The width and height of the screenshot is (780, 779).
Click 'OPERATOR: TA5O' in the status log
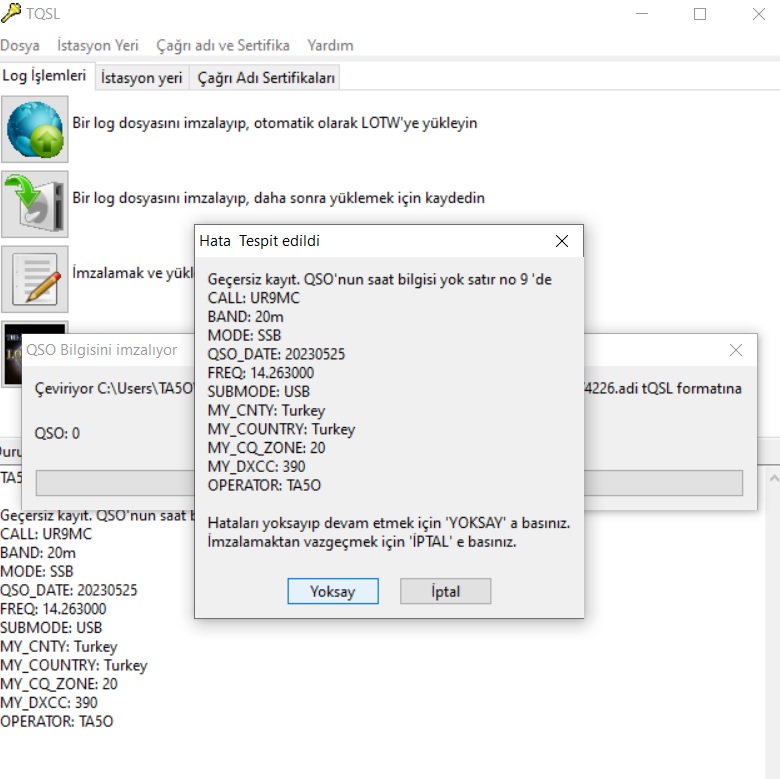(57, 721)
